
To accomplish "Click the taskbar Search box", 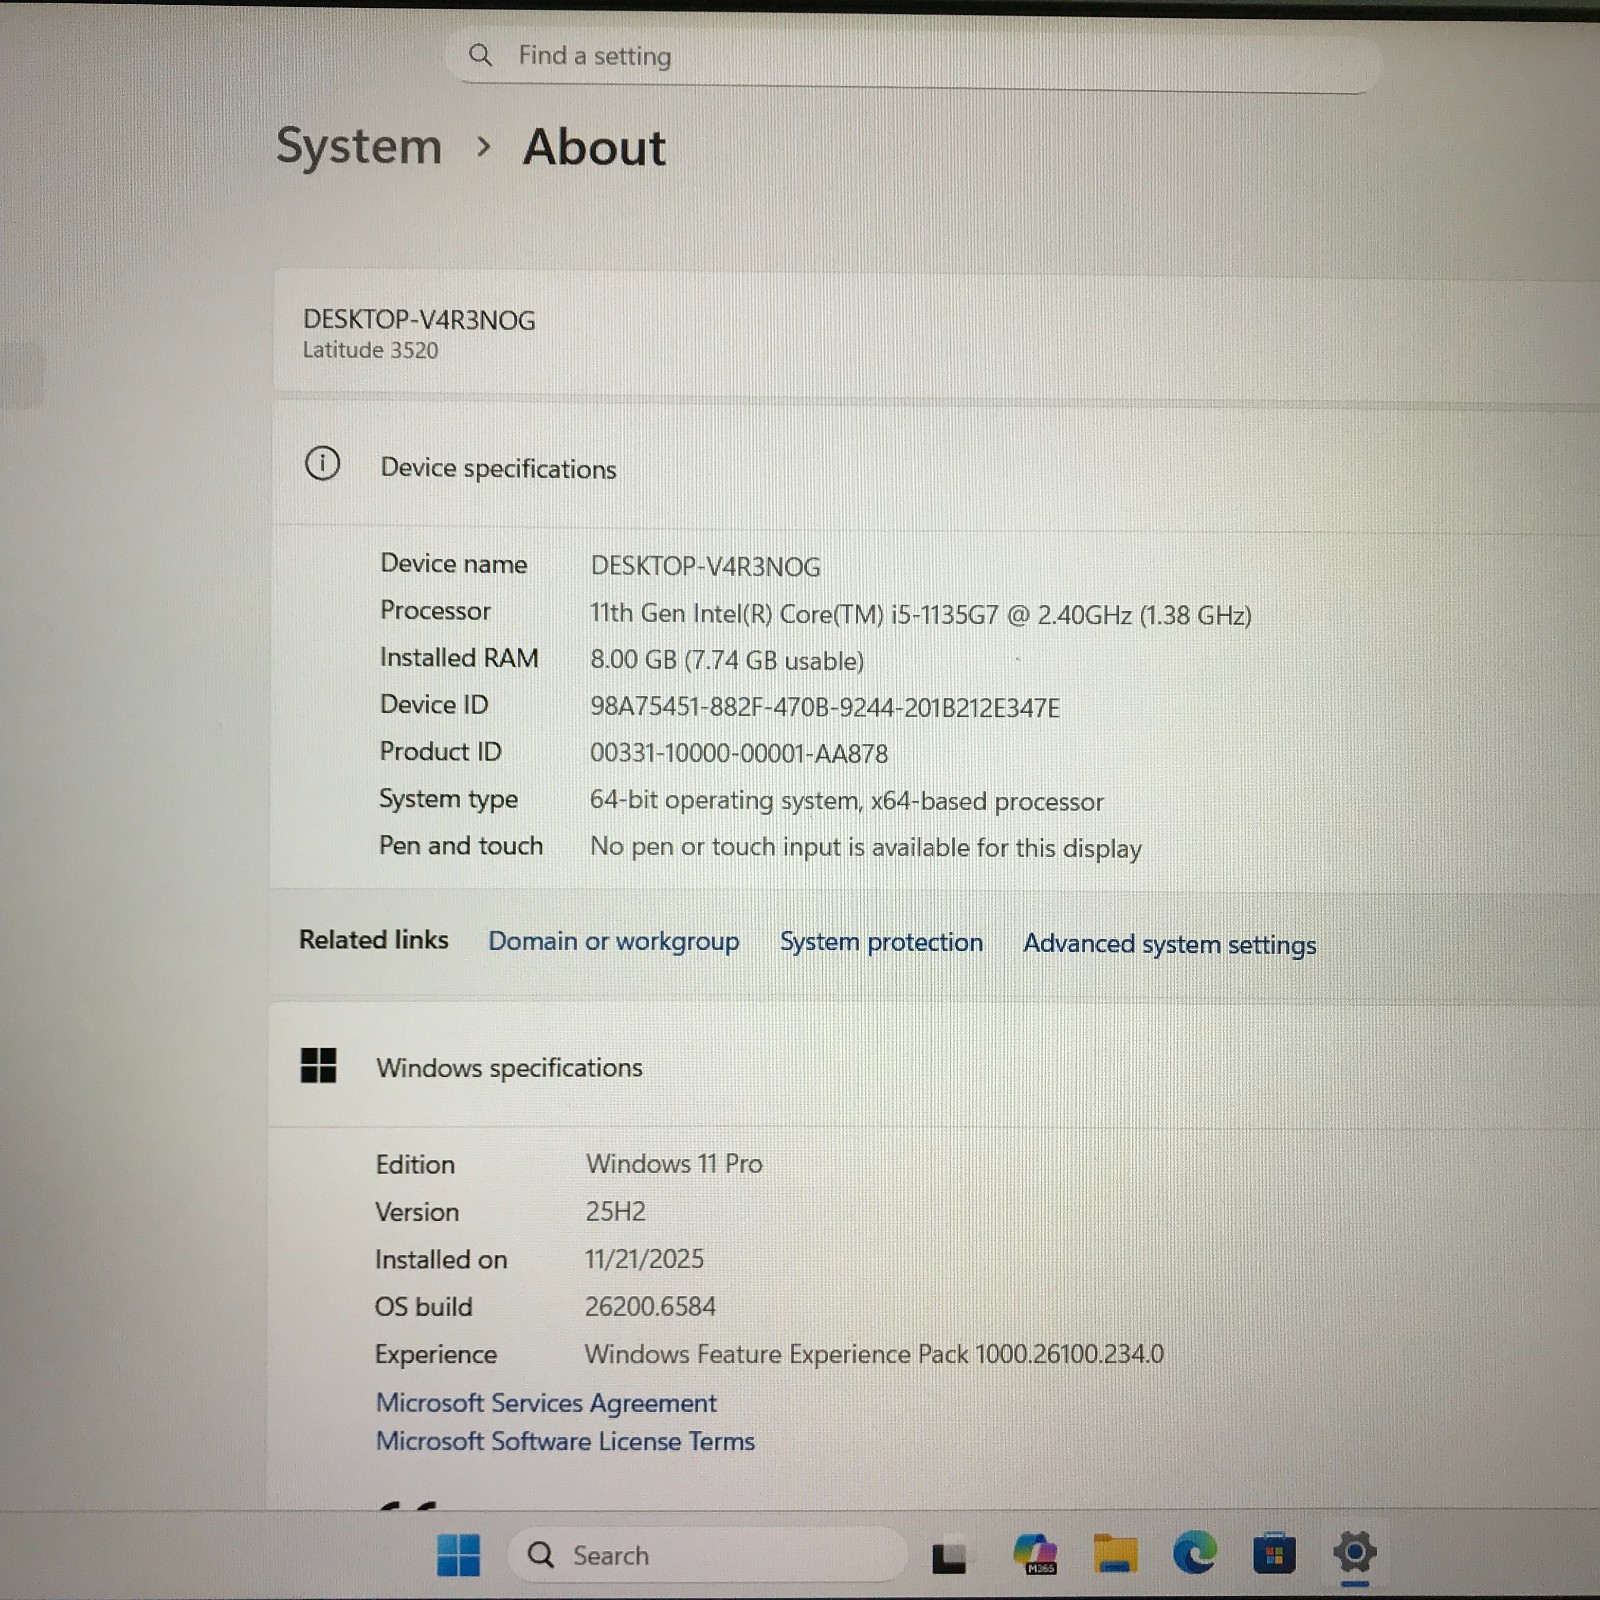I will click(x=706, y=1555).
